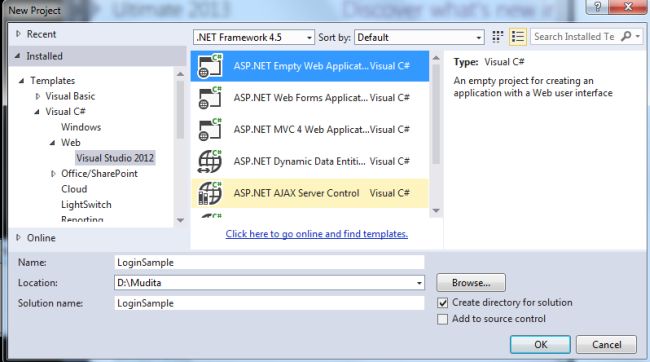Click the template list scrollbar thumb

pyautogui.click(x=436, y=114)
